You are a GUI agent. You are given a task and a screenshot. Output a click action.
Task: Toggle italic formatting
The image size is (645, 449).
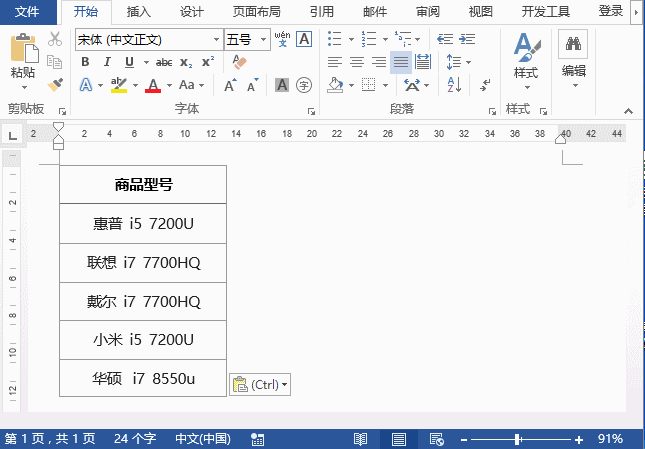click(x=107, y=62)
